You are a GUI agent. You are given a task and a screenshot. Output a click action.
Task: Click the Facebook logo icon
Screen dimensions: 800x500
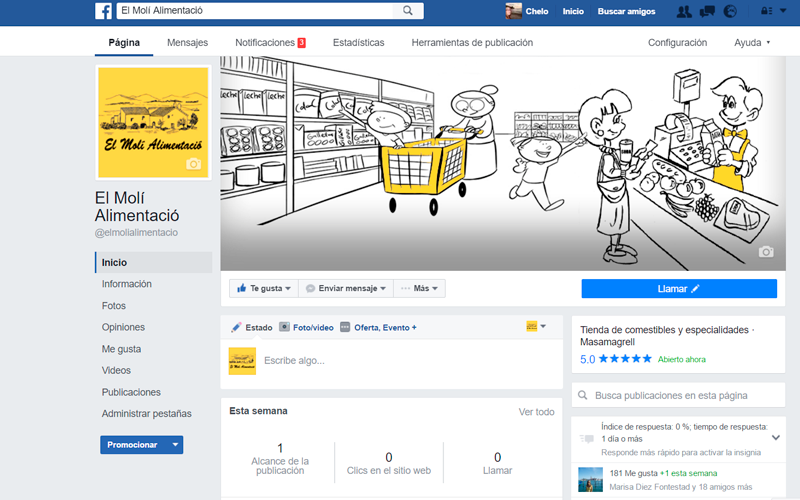(103, 11)
